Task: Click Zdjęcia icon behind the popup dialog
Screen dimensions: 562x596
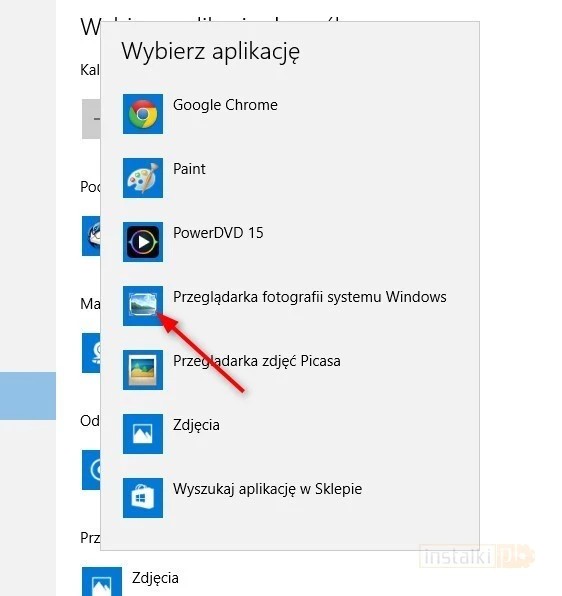Action: tap(102, 582)
